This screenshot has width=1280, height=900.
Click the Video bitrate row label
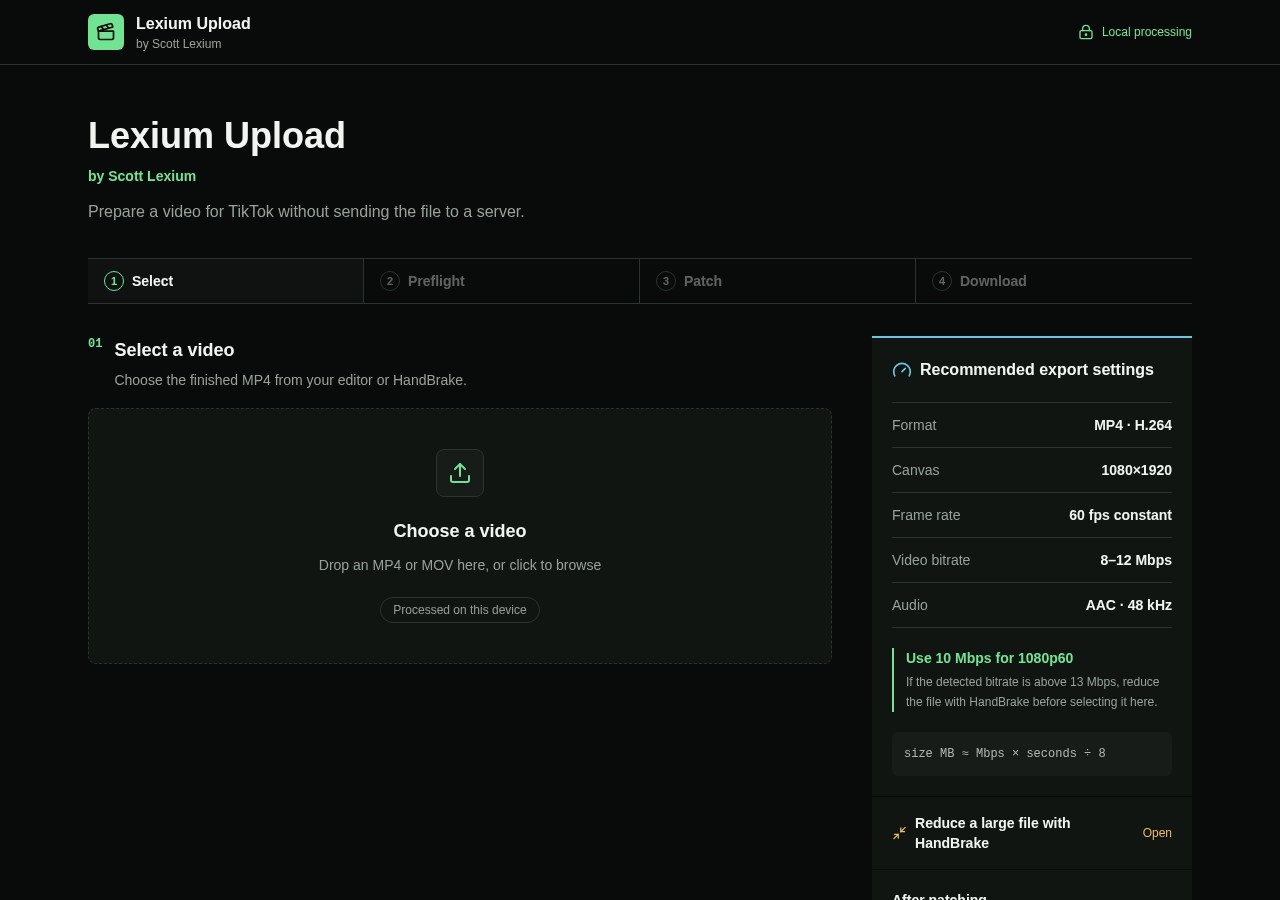[x=931, y=560]
